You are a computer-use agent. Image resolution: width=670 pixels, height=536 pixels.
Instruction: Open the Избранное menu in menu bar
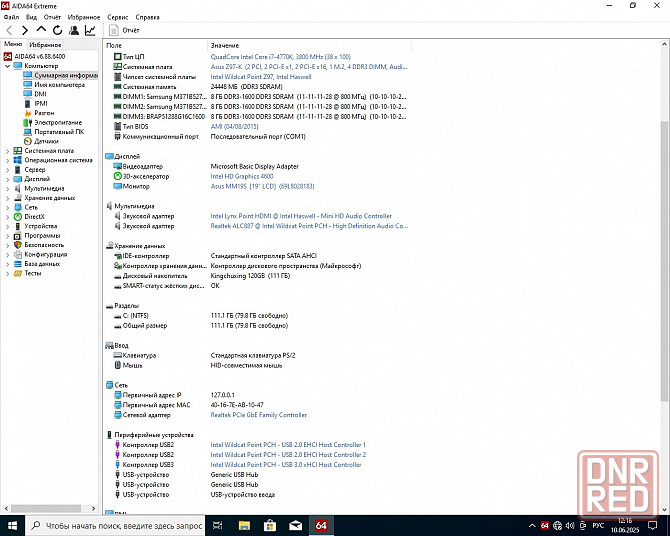click(x=84, y=17)
